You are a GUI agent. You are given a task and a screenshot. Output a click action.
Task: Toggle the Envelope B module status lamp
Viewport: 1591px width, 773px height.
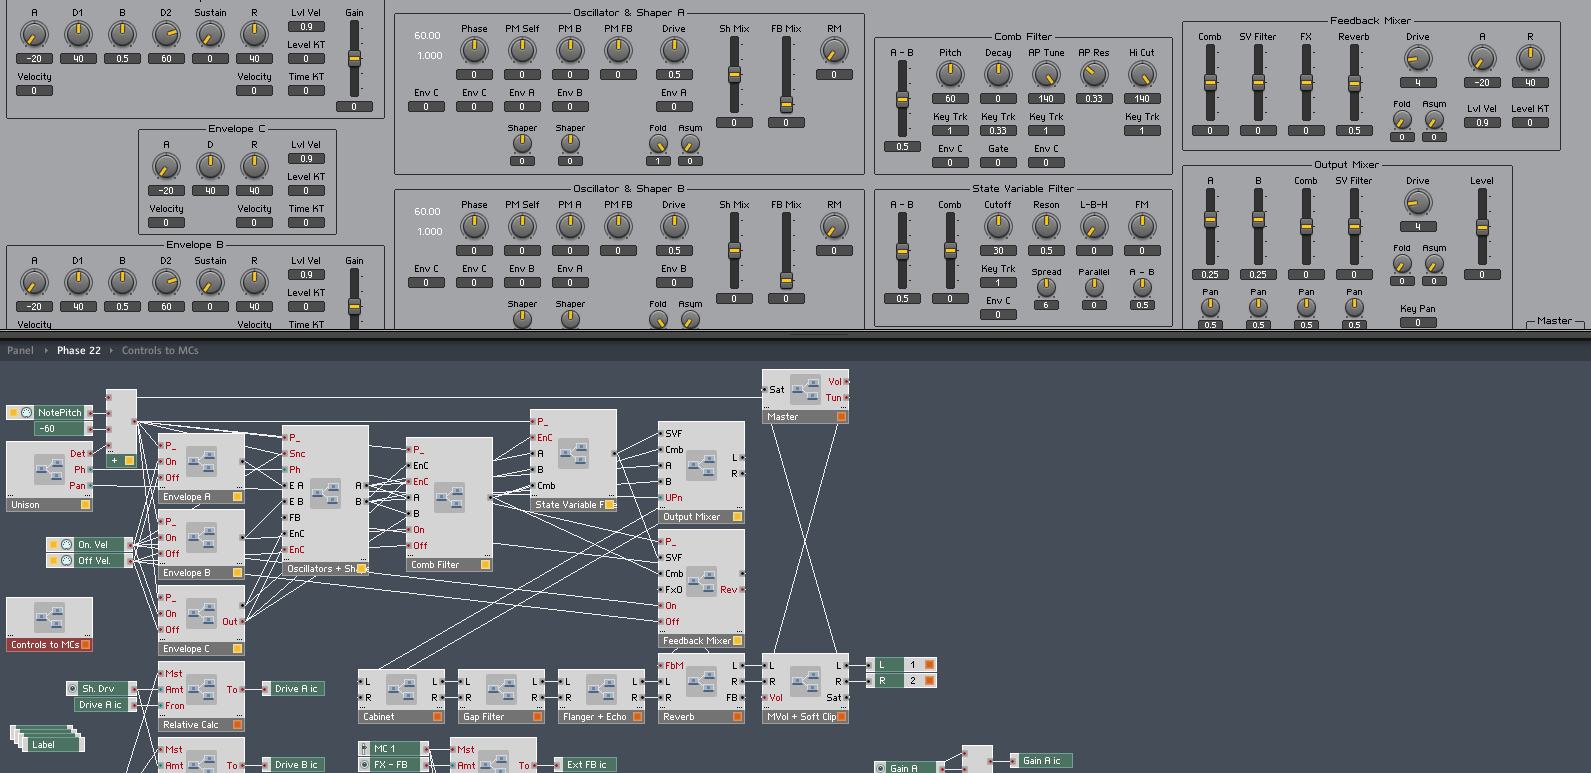[237, 573]
